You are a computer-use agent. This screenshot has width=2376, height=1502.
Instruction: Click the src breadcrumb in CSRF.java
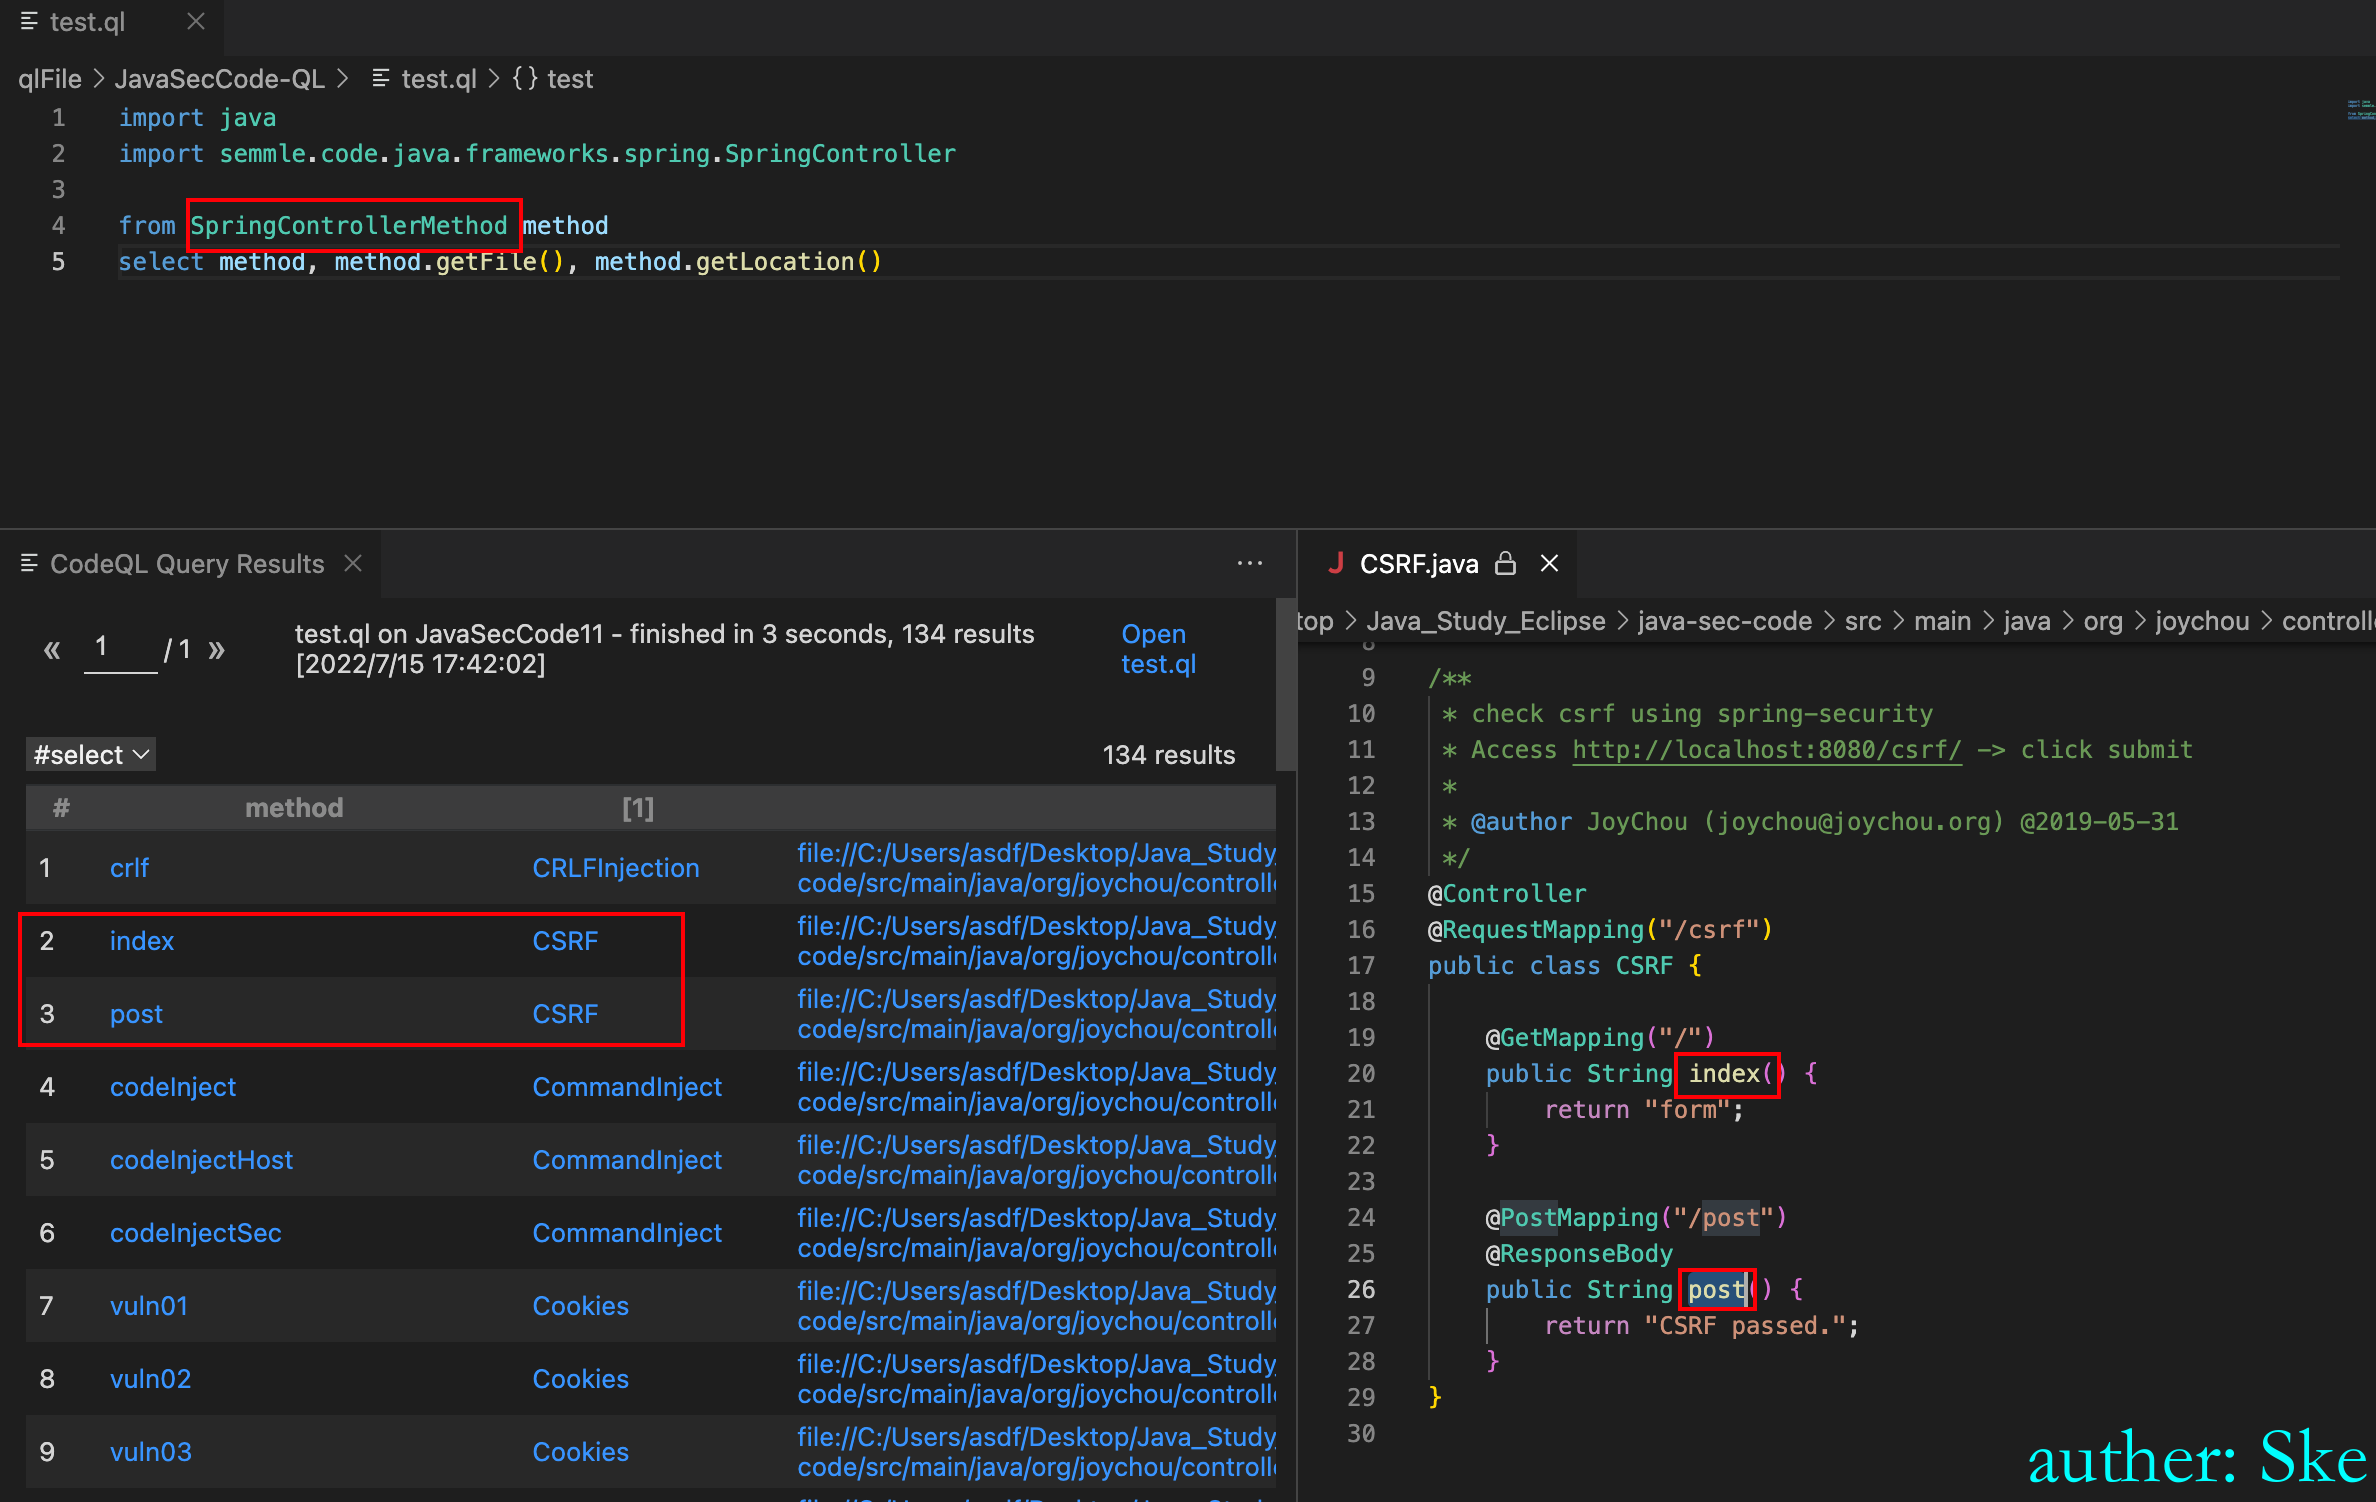coord(1863,621)
